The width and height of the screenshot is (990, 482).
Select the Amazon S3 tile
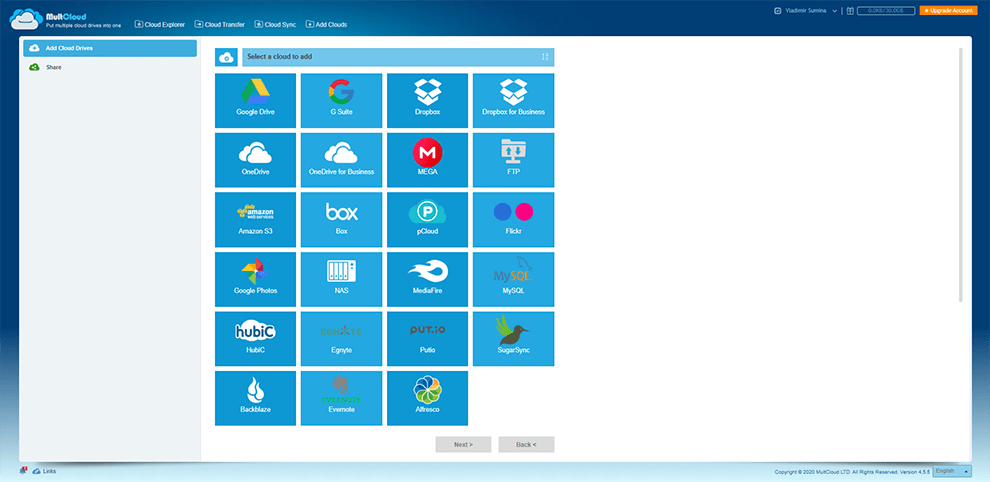tap(255, 220)
